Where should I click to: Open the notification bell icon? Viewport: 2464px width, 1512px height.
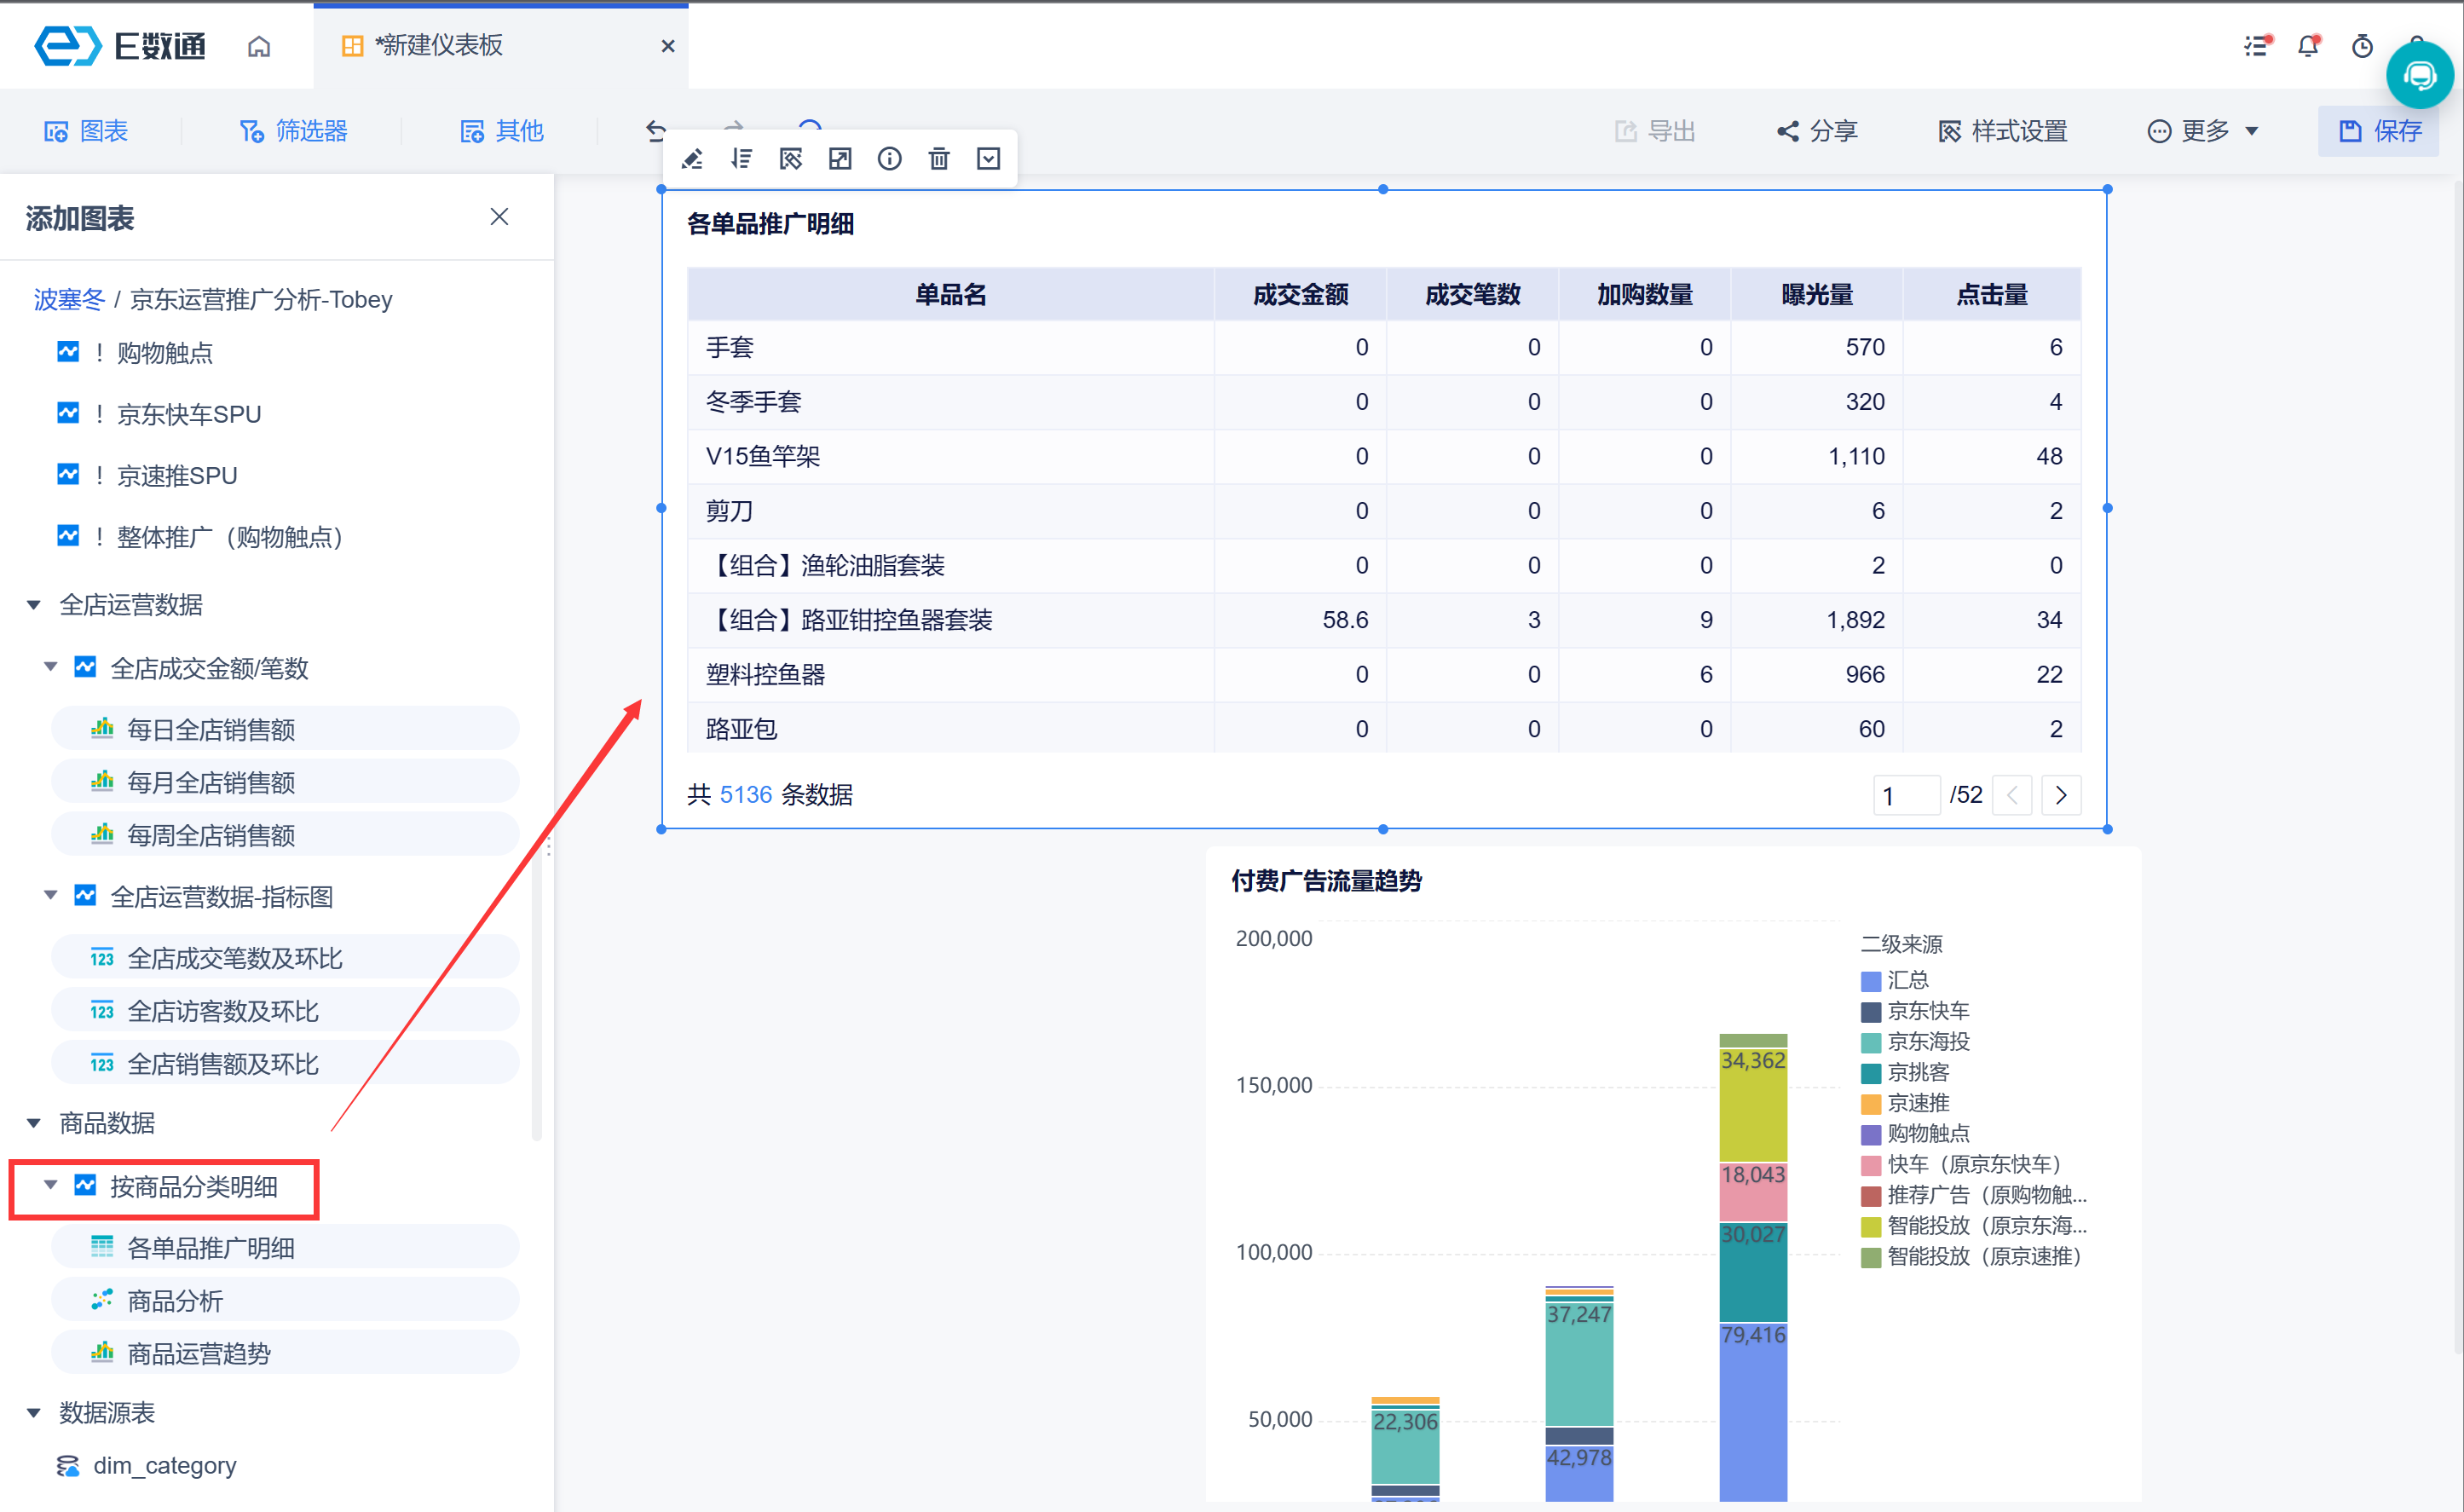coord(2308,46)
